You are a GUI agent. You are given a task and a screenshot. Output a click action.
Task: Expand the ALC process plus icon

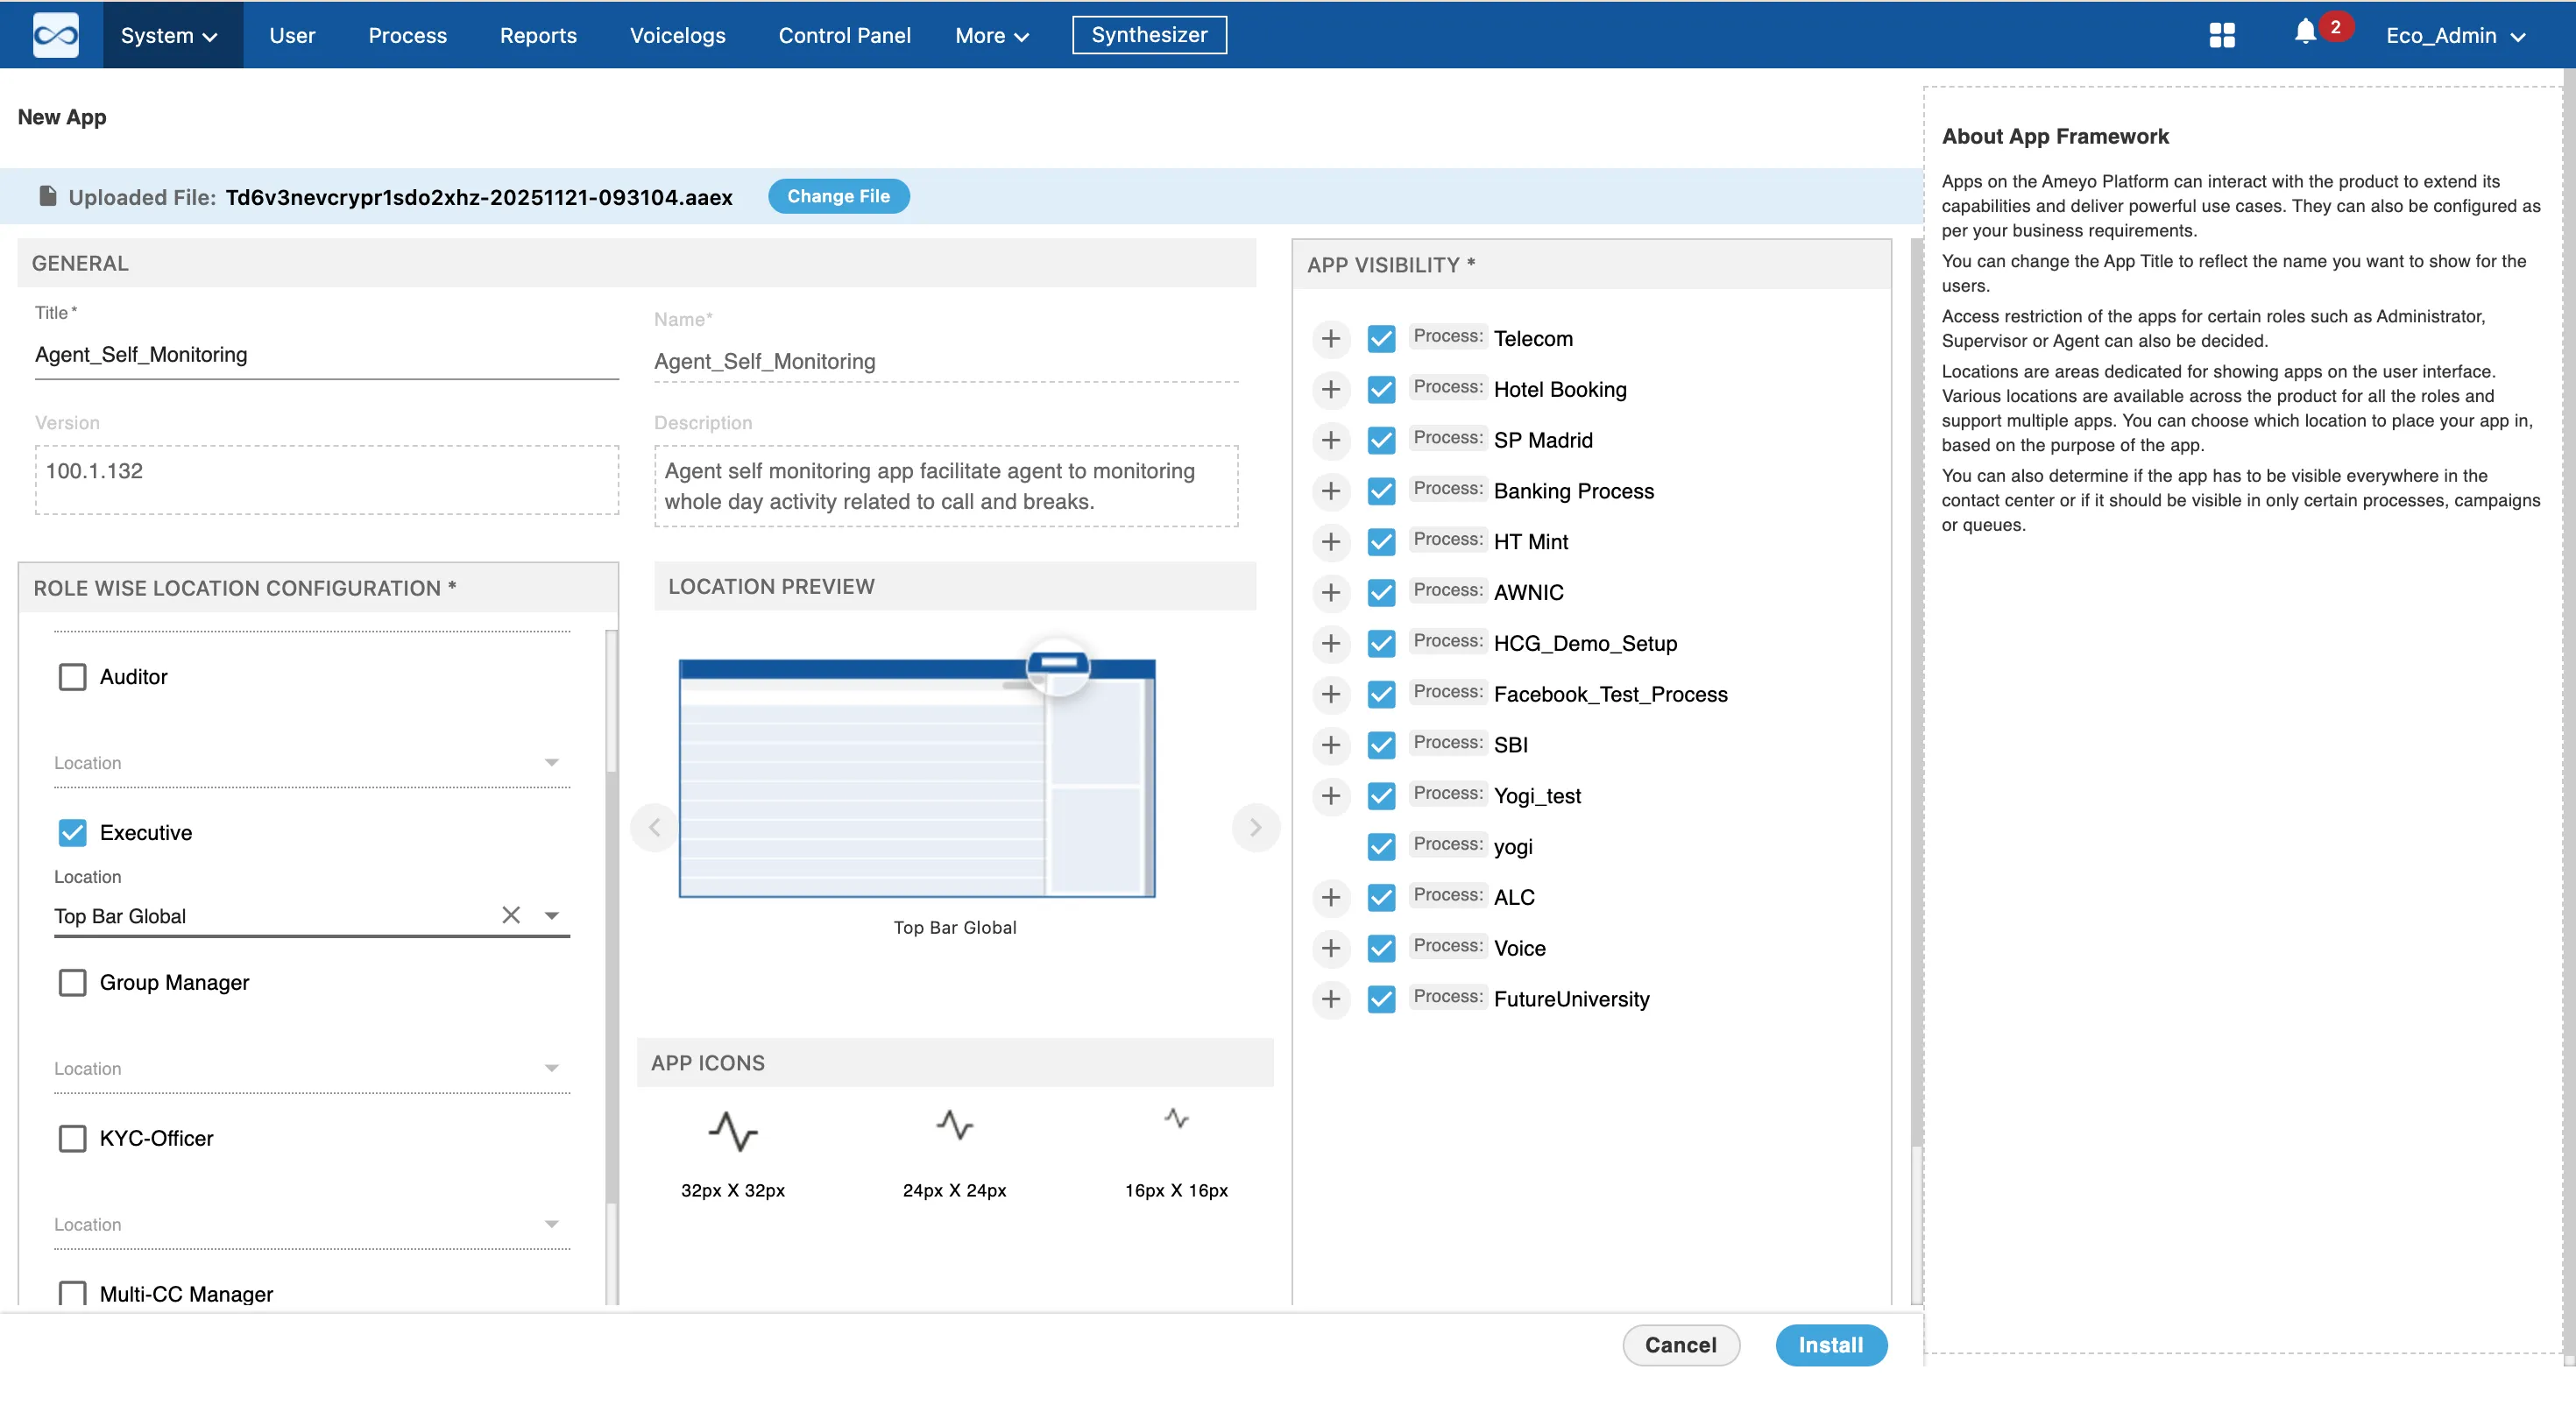1330,897
